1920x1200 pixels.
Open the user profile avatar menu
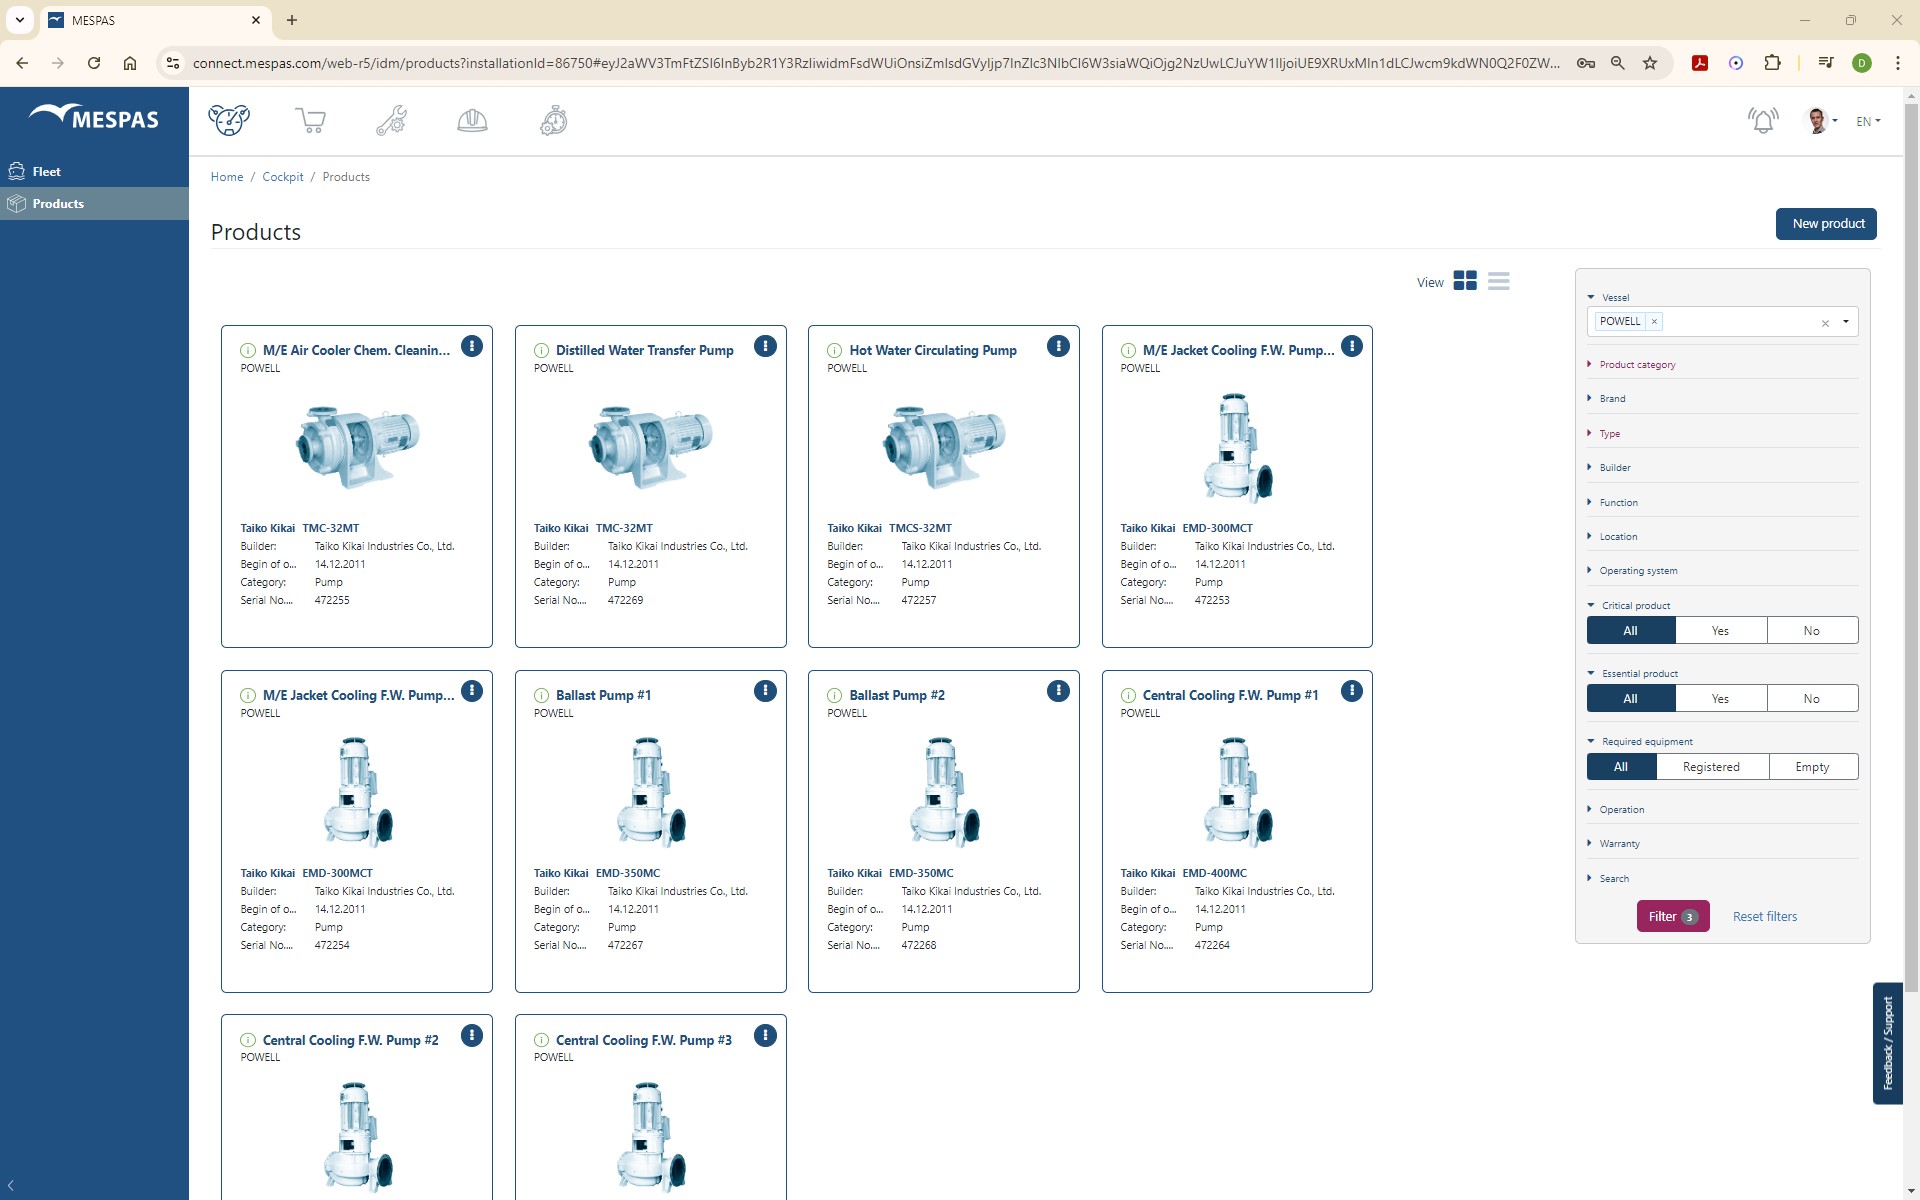1821,121
